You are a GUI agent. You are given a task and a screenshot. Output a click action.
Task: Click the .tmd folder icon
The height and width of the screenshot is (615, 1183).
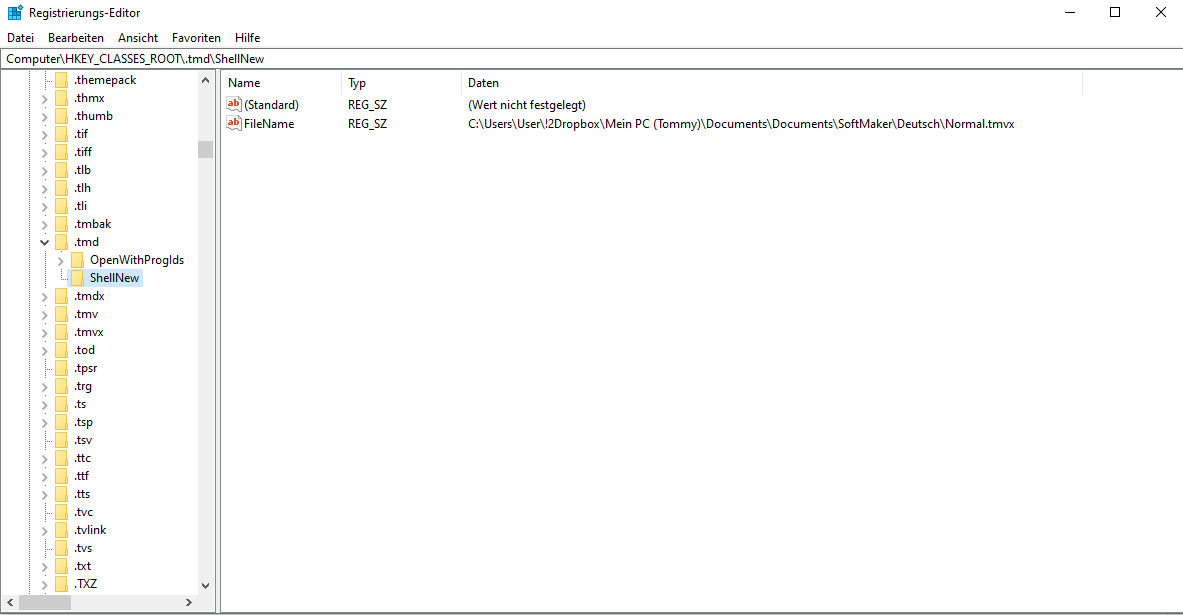point(61,242)
